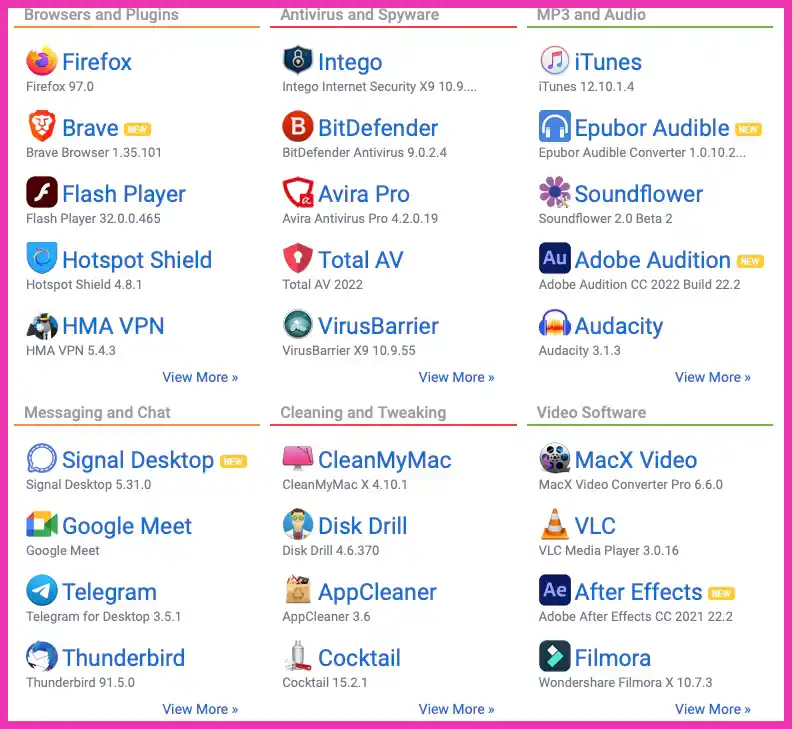
Task: Click the NEW badge beside After Effects
Action: (721, 593)
